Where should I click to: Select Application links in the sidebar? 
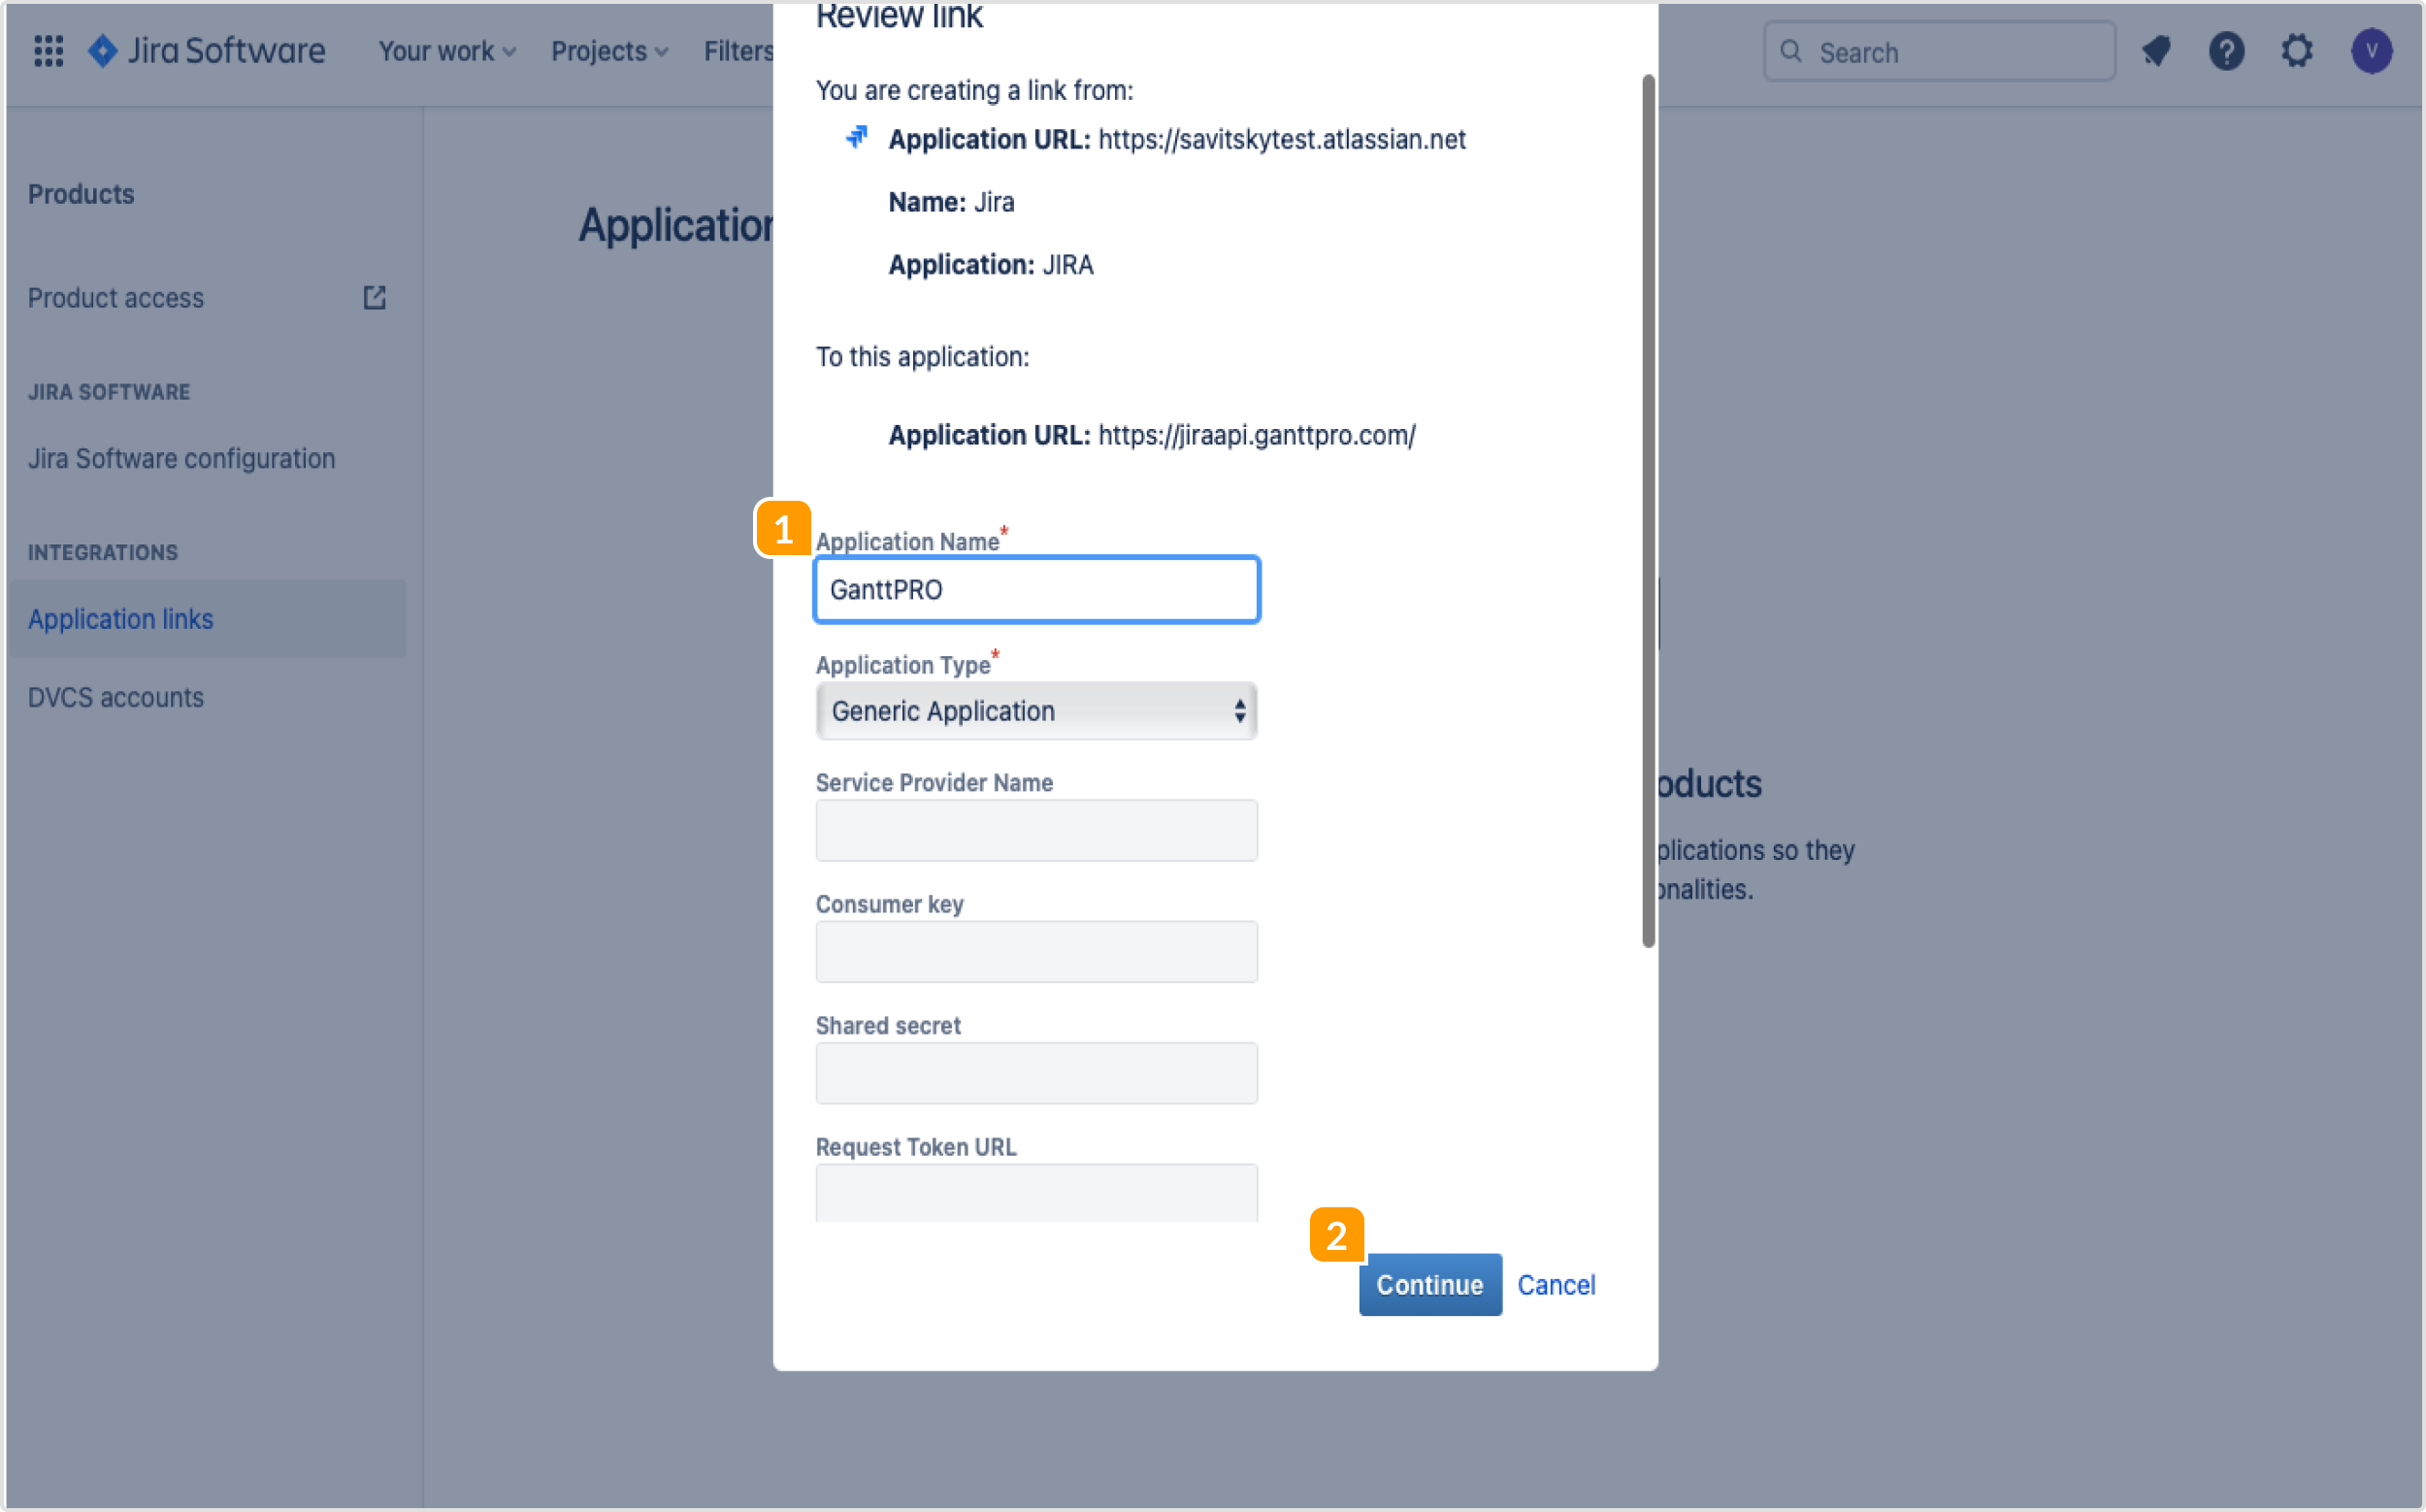coord(120,618)
